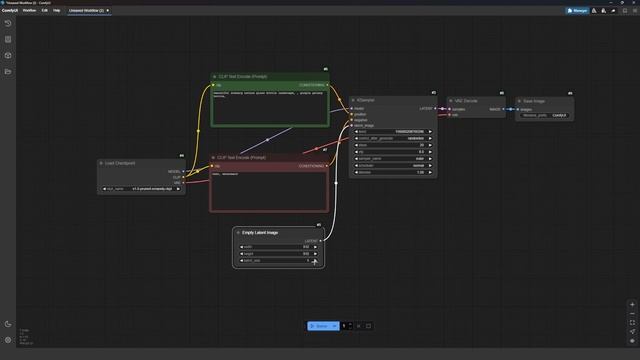Next control_after_generate option arrow

(430, 138)
